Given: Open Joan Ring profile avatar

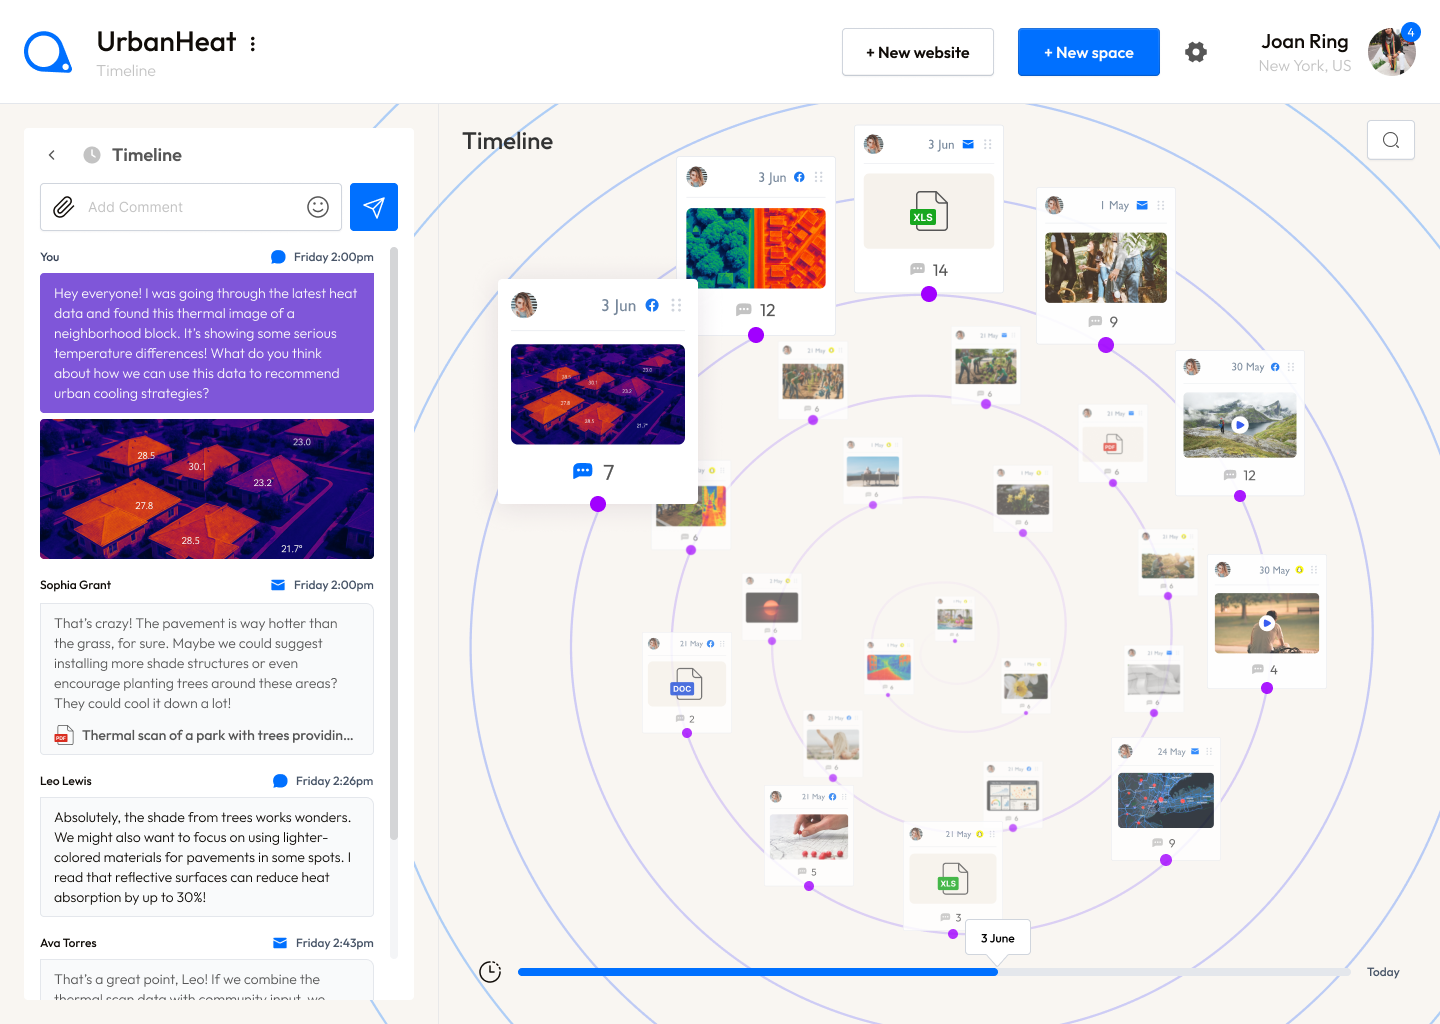Looking at the screenshot, I should (x=1391, y=52).
